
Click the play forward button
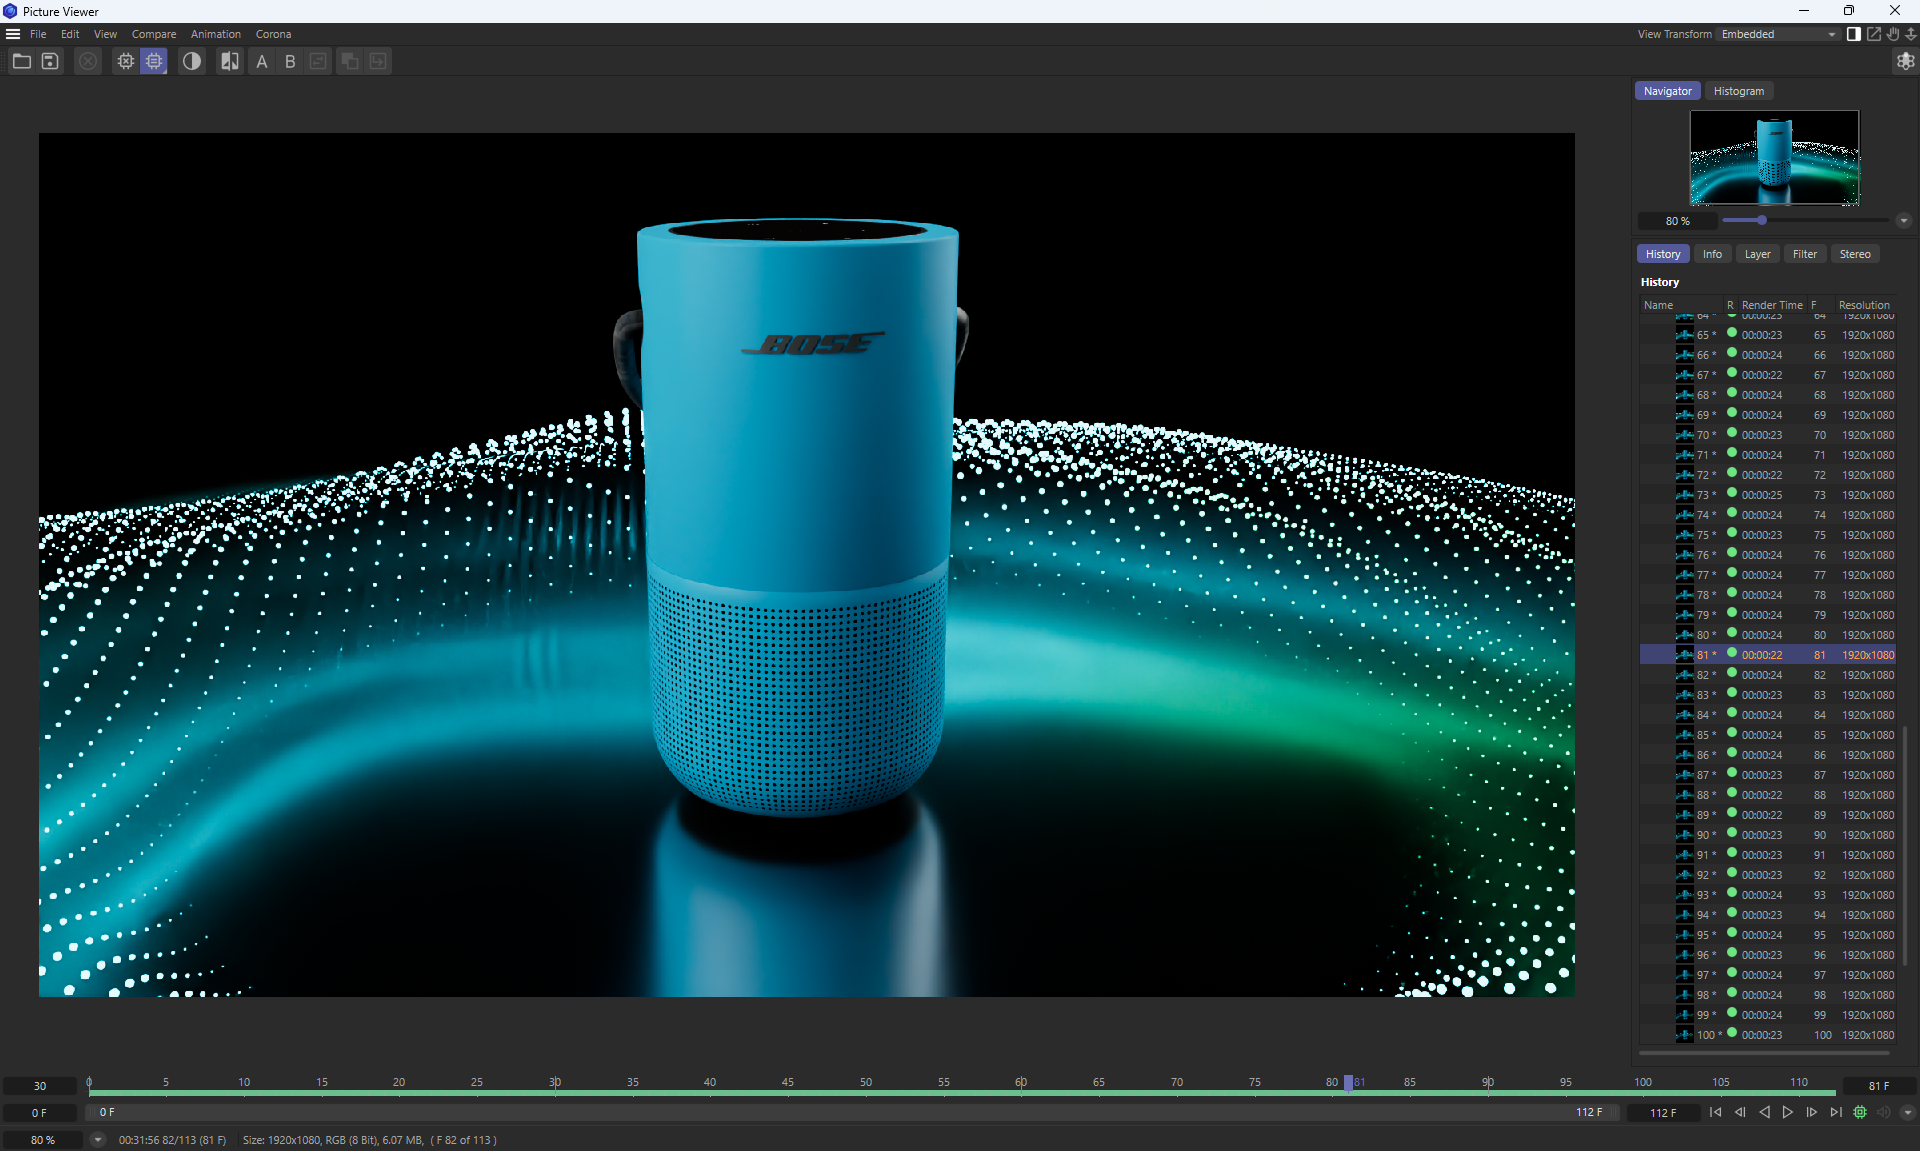1788,1112
